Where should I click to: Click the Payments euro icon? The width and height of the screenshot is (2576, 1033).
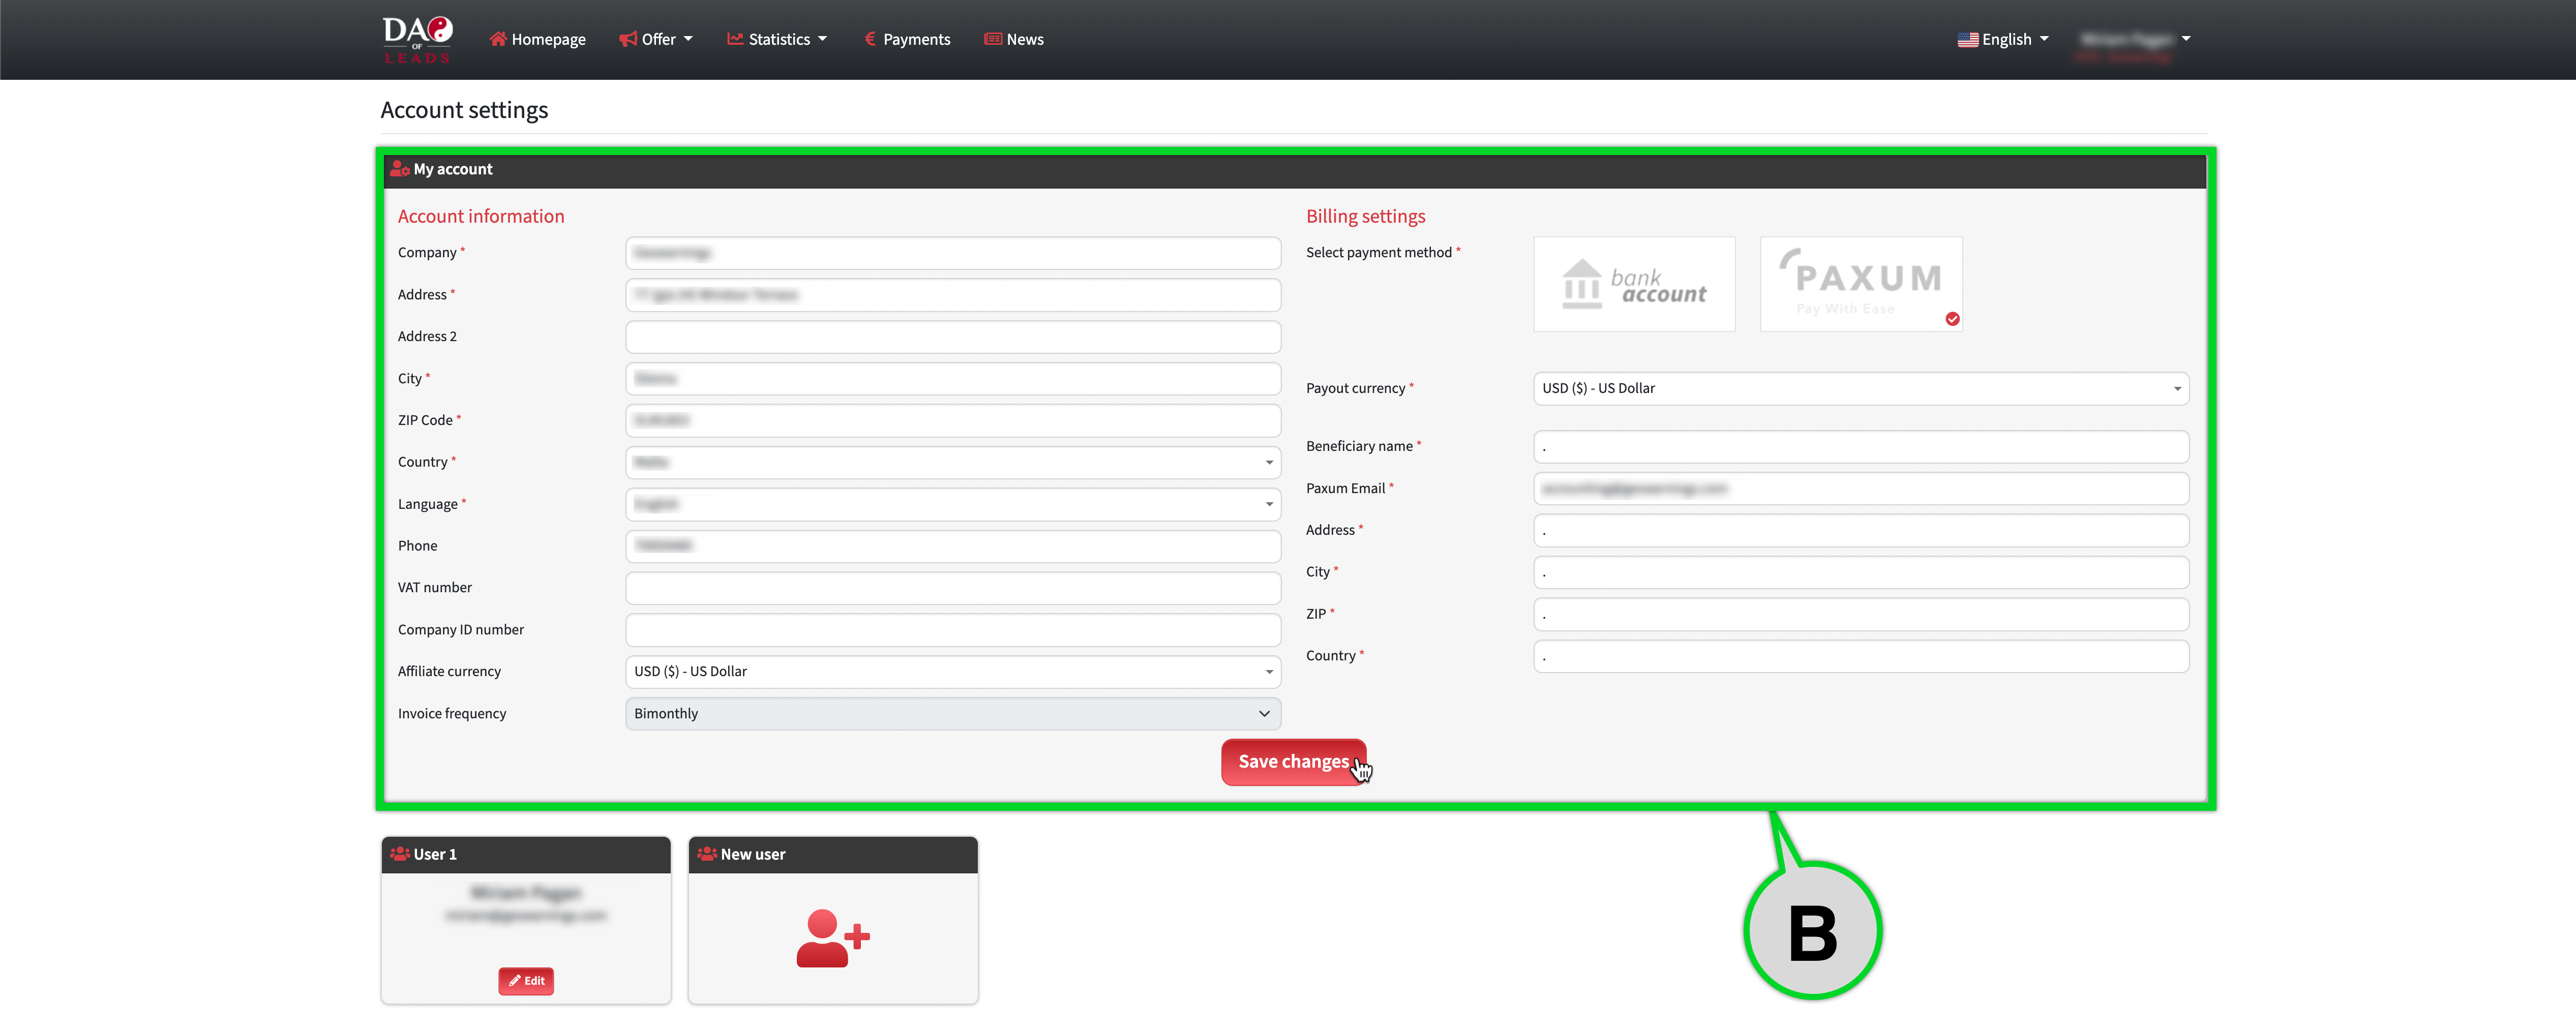point(870,39)
